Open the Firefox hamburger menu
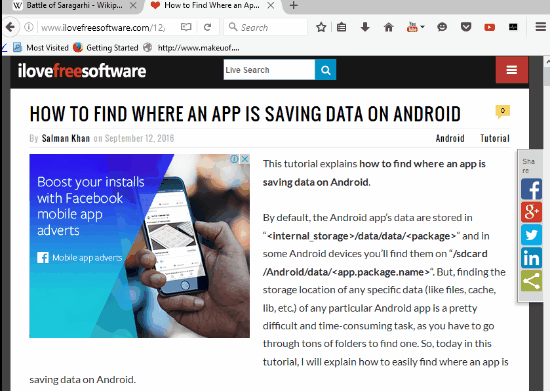Image resolution: width=550 pixels, height=391 pixels. click(541, 27)
